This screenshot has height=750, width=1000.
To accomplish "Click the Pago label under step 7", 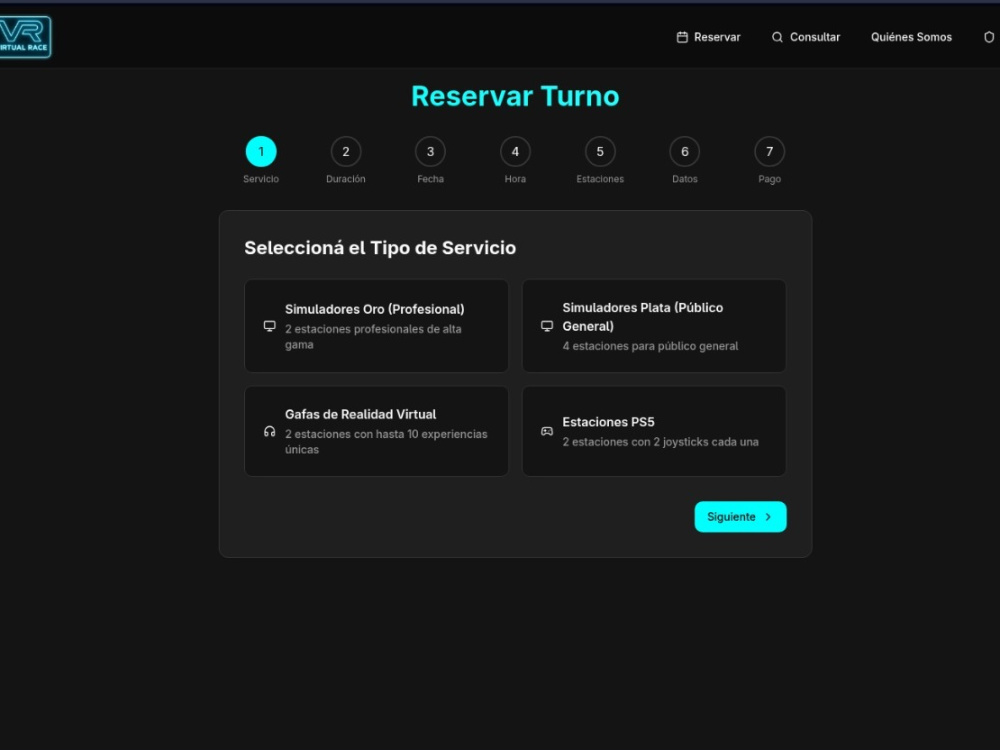I will [770, 179].
